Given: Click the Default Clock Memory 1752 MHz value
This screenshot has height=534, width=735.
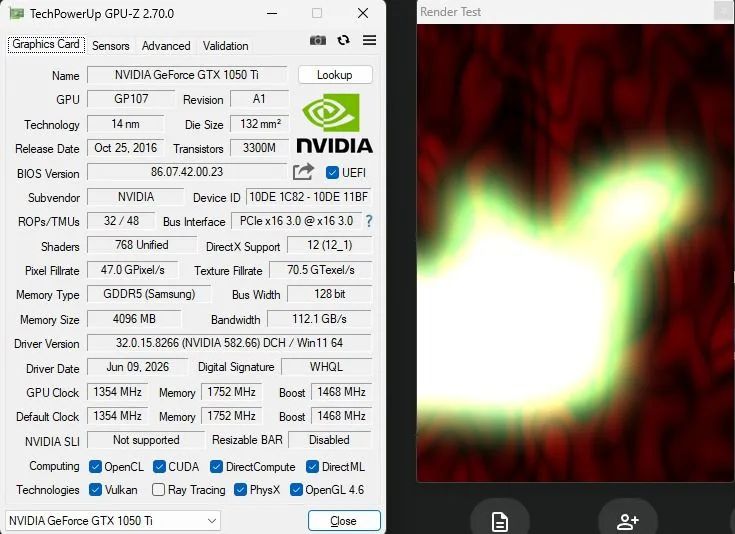Looking at the screenshot, I should coord(231,416).
